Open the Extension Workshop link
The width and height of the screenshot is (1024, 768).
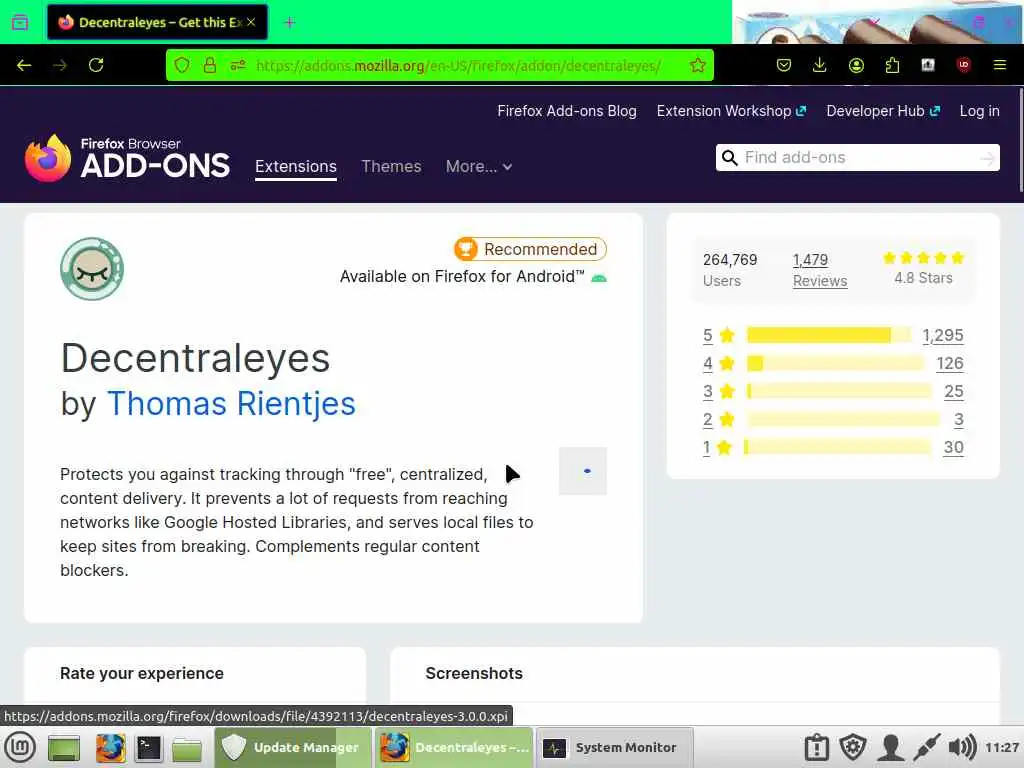[x=731, y=111]
